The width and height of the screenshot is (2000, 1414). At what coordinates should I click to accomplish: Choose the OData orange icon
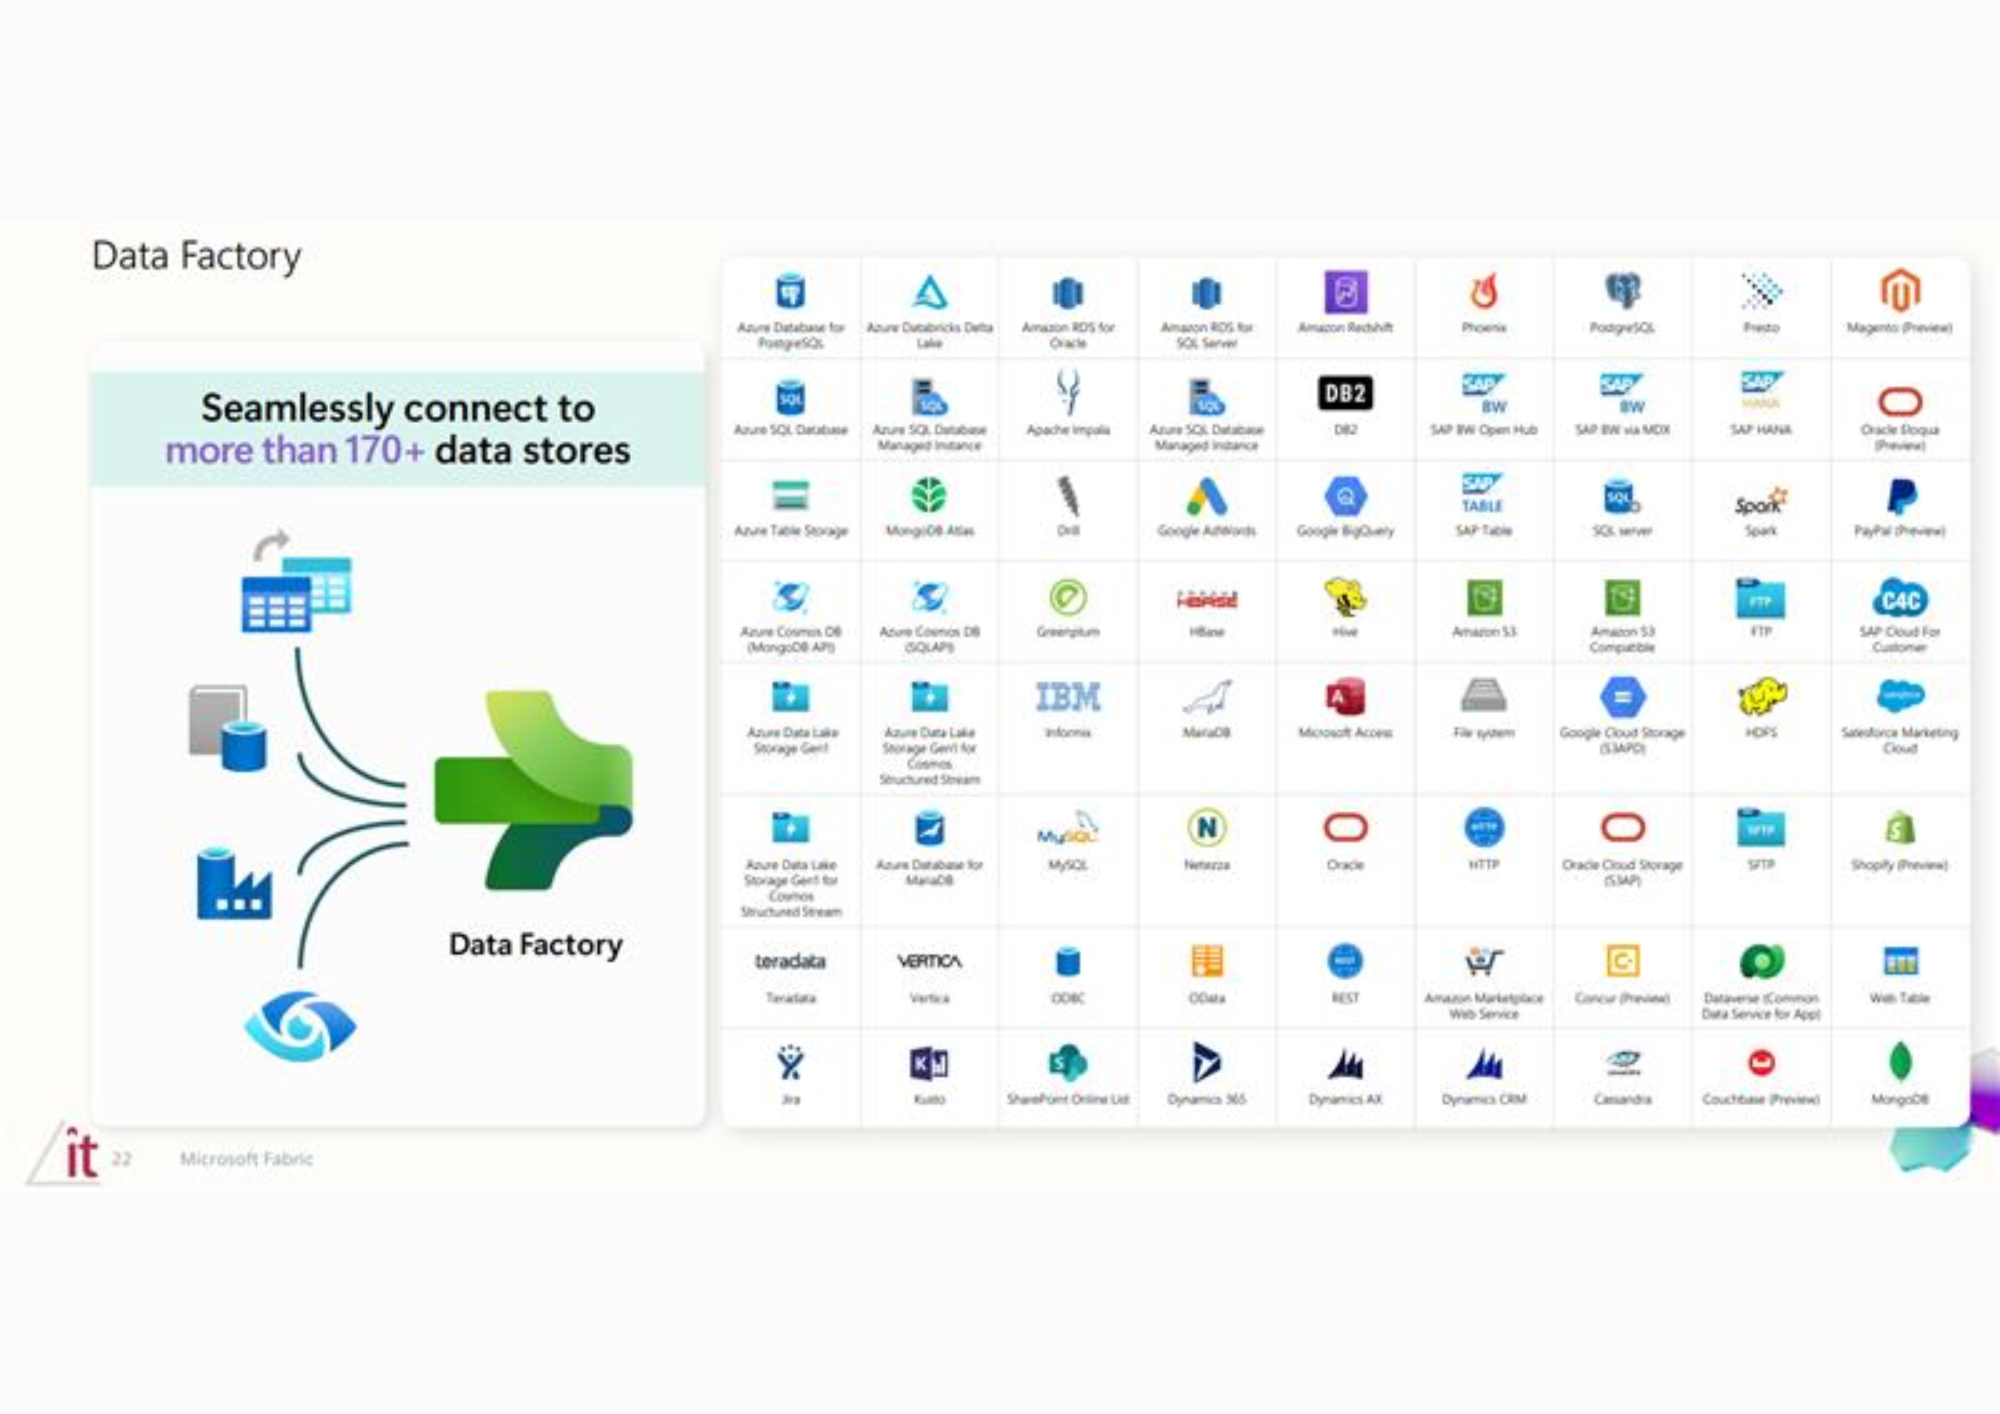(x=1206, y=961)
